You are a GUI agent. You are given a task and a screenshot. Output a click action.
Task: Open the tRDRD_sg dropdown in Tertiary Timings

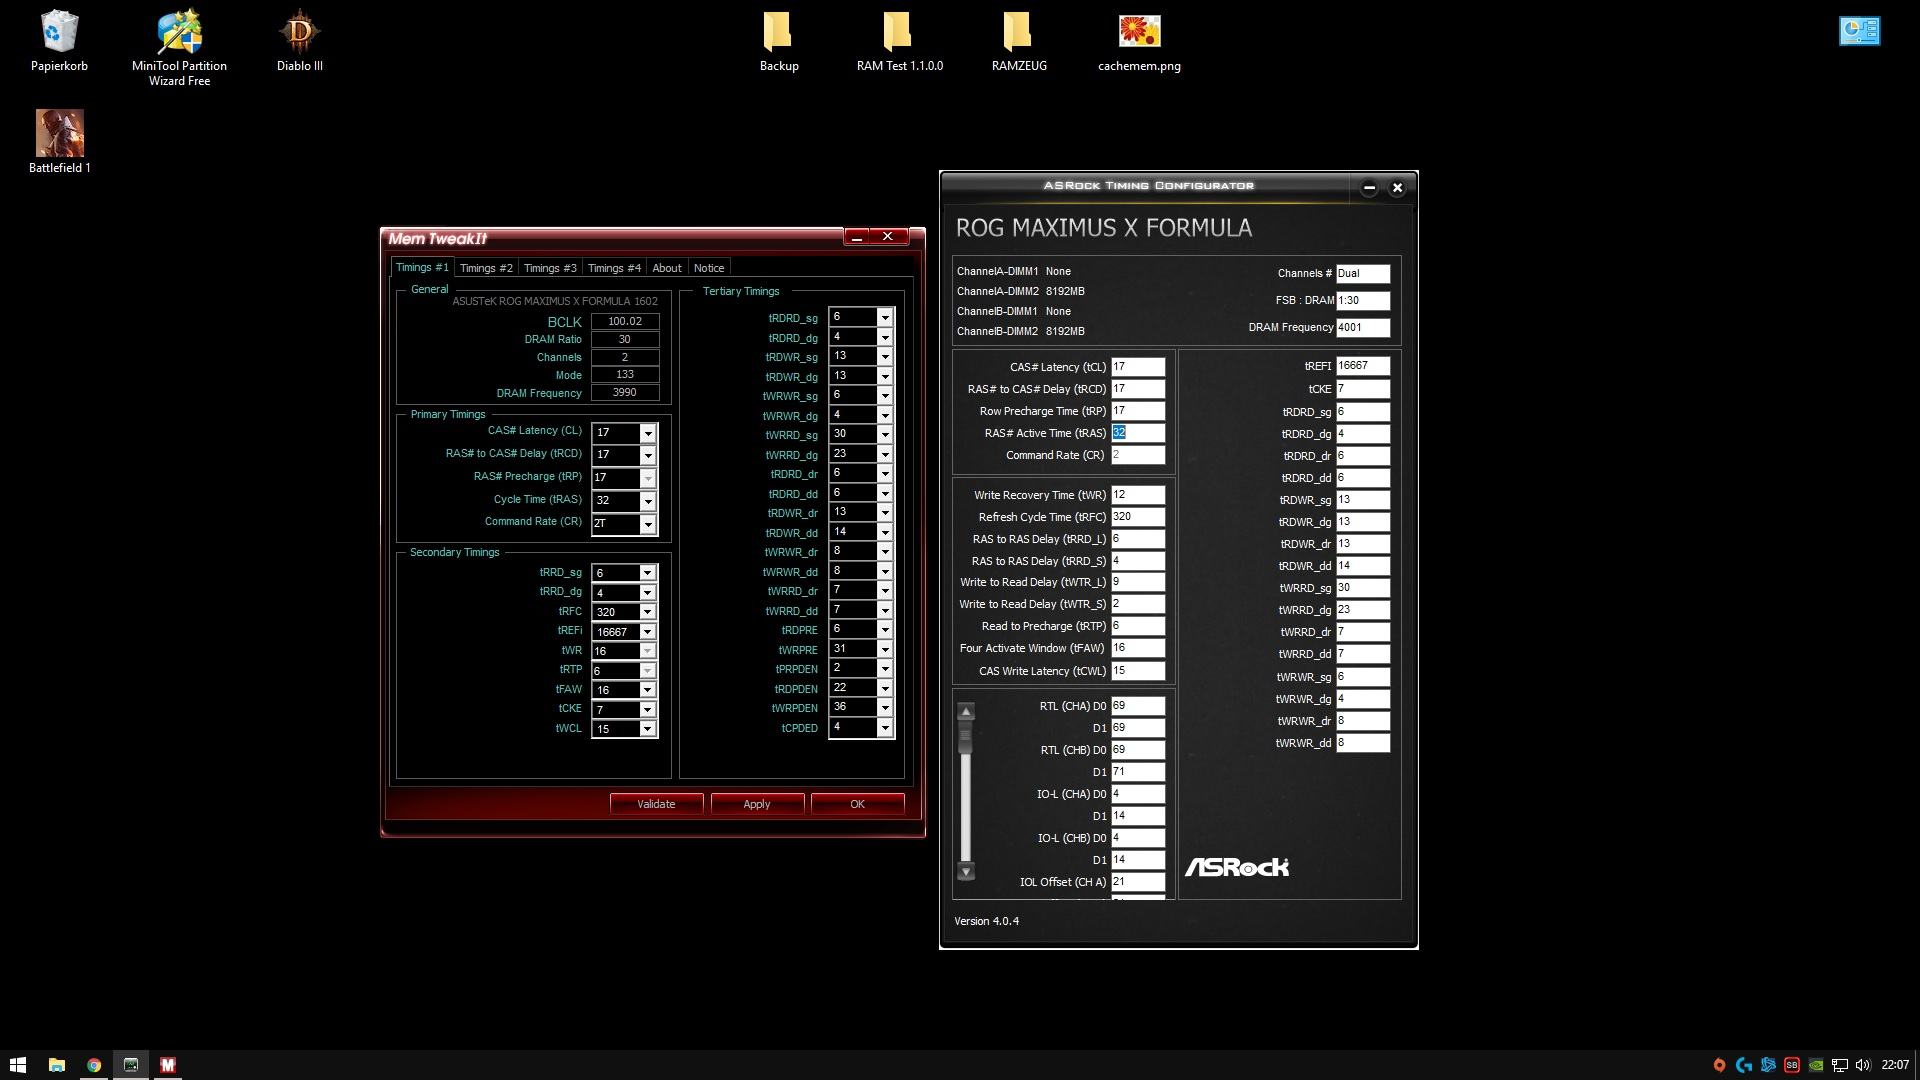point(884,317)
